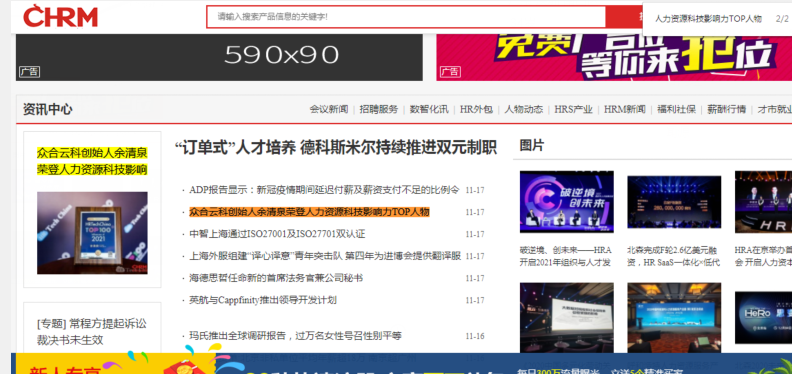Open the HRM新闻 category
Image resolution: width=792 pixels, height=374 pixels.
click(625, 109)
